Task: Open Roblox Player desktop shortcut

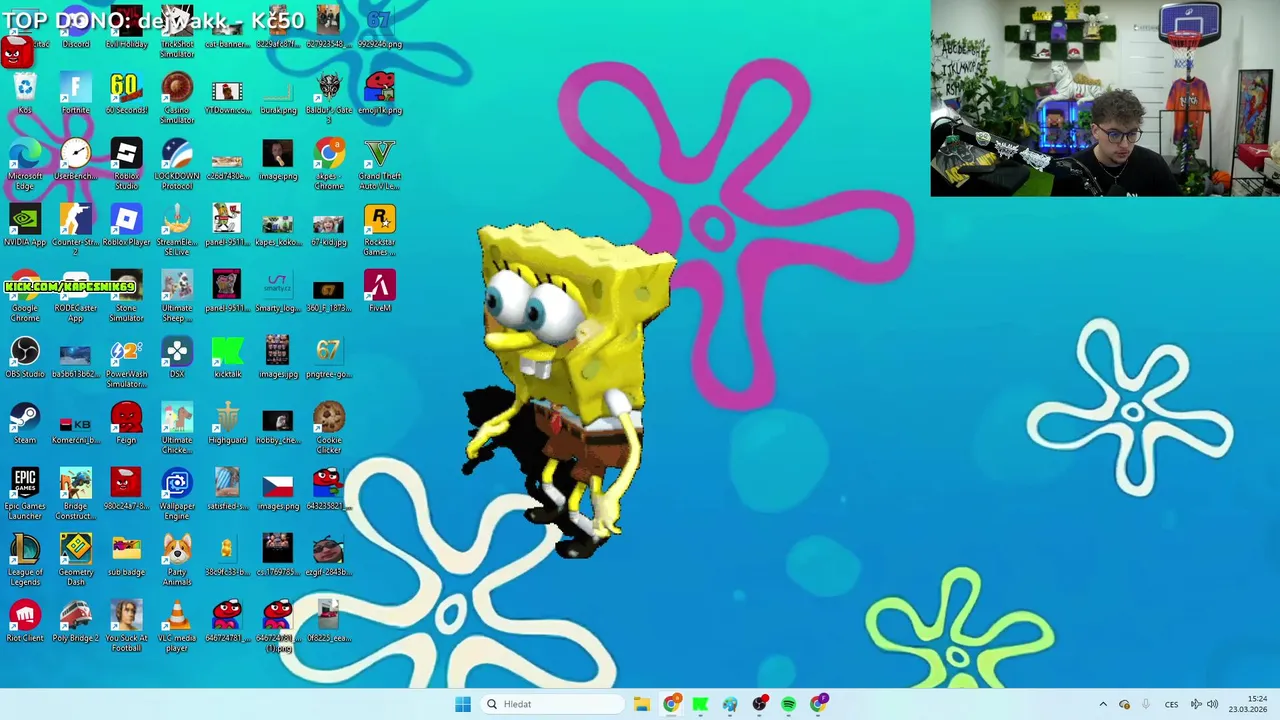Action: tap(126, 225)
